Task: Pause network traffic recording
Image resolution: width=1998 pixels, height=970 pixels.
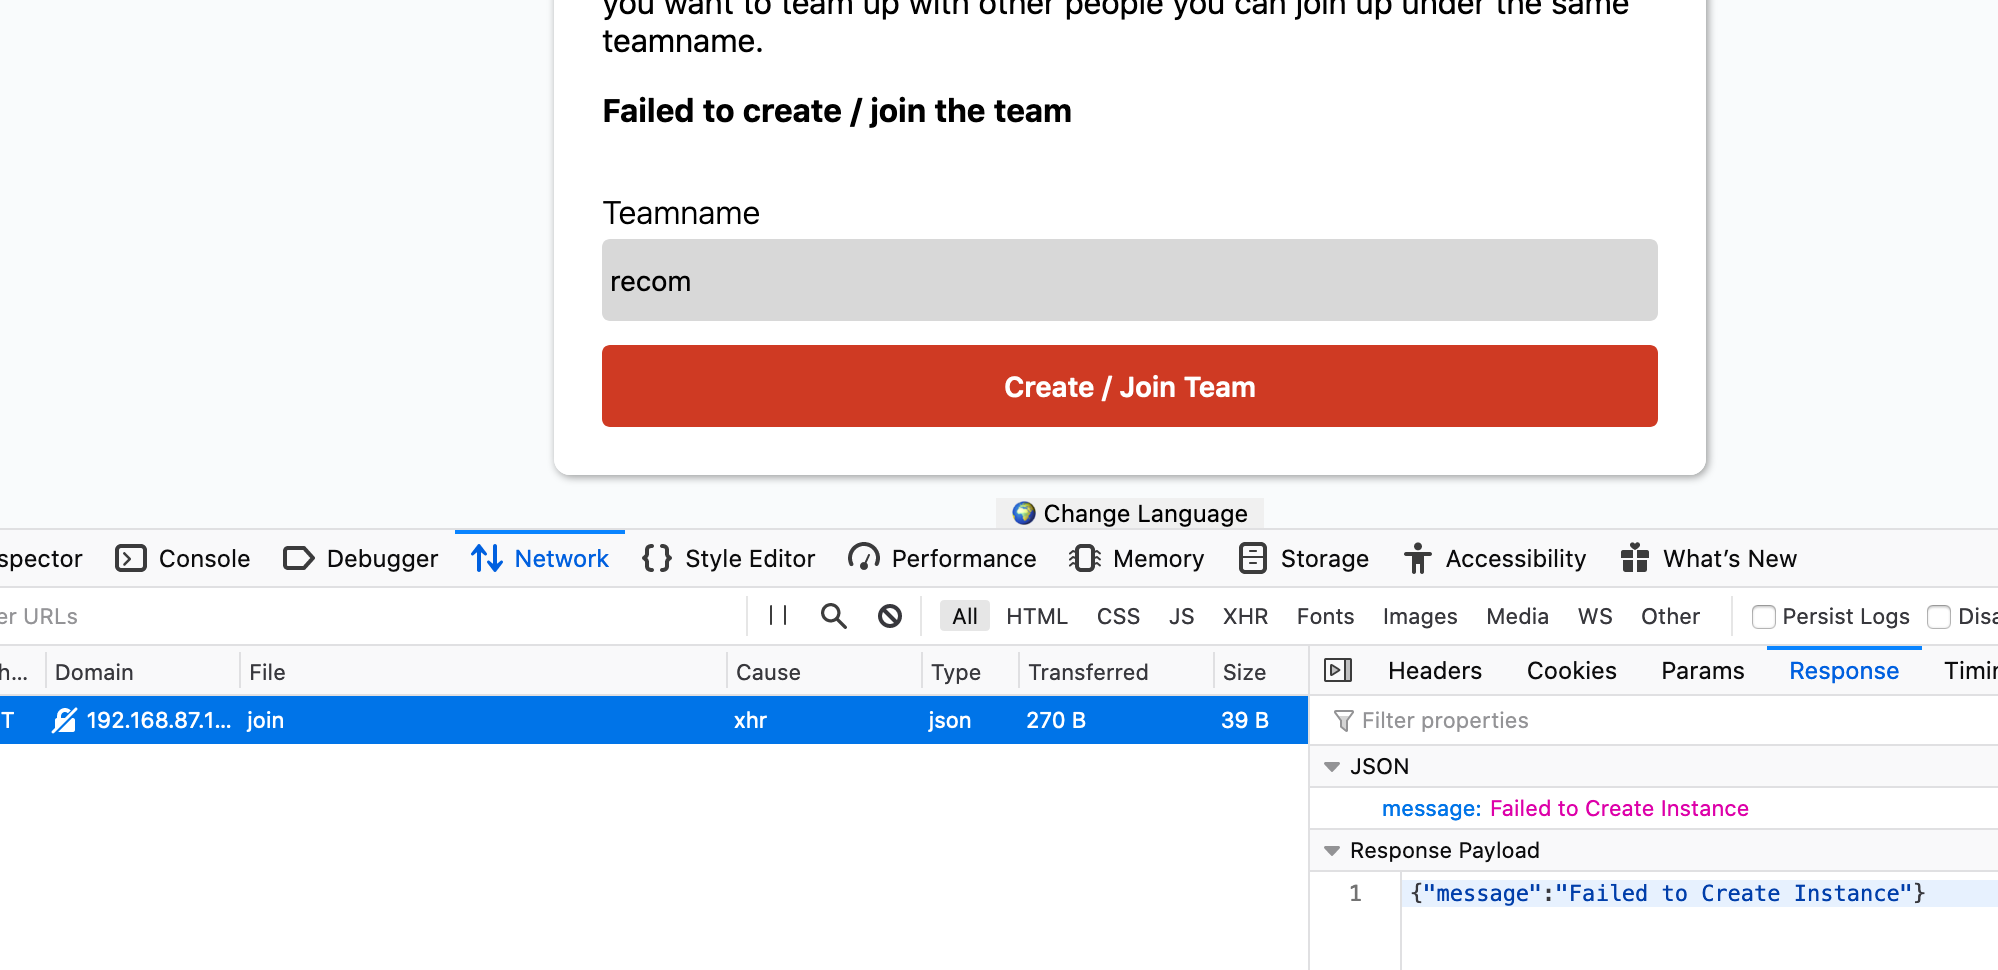Action: click(x=777, y=616)
